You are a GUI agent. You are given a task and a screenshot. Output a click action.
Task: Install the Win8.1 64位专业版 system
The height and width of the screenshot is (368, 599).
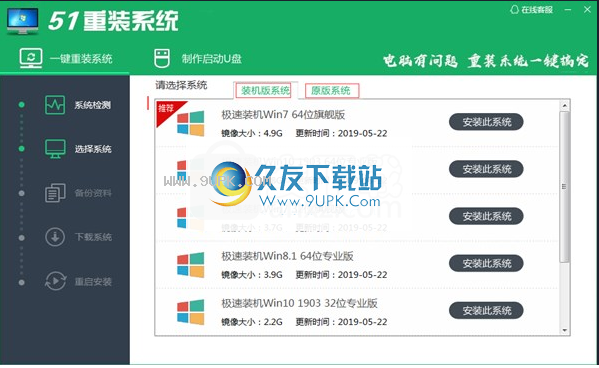pos(486,264)
